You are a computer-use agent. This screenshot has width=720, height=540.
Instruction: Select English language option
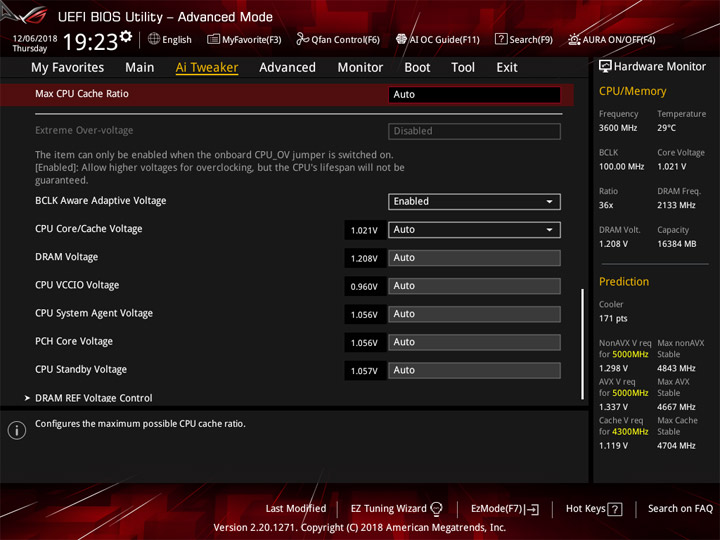point(177,40)
